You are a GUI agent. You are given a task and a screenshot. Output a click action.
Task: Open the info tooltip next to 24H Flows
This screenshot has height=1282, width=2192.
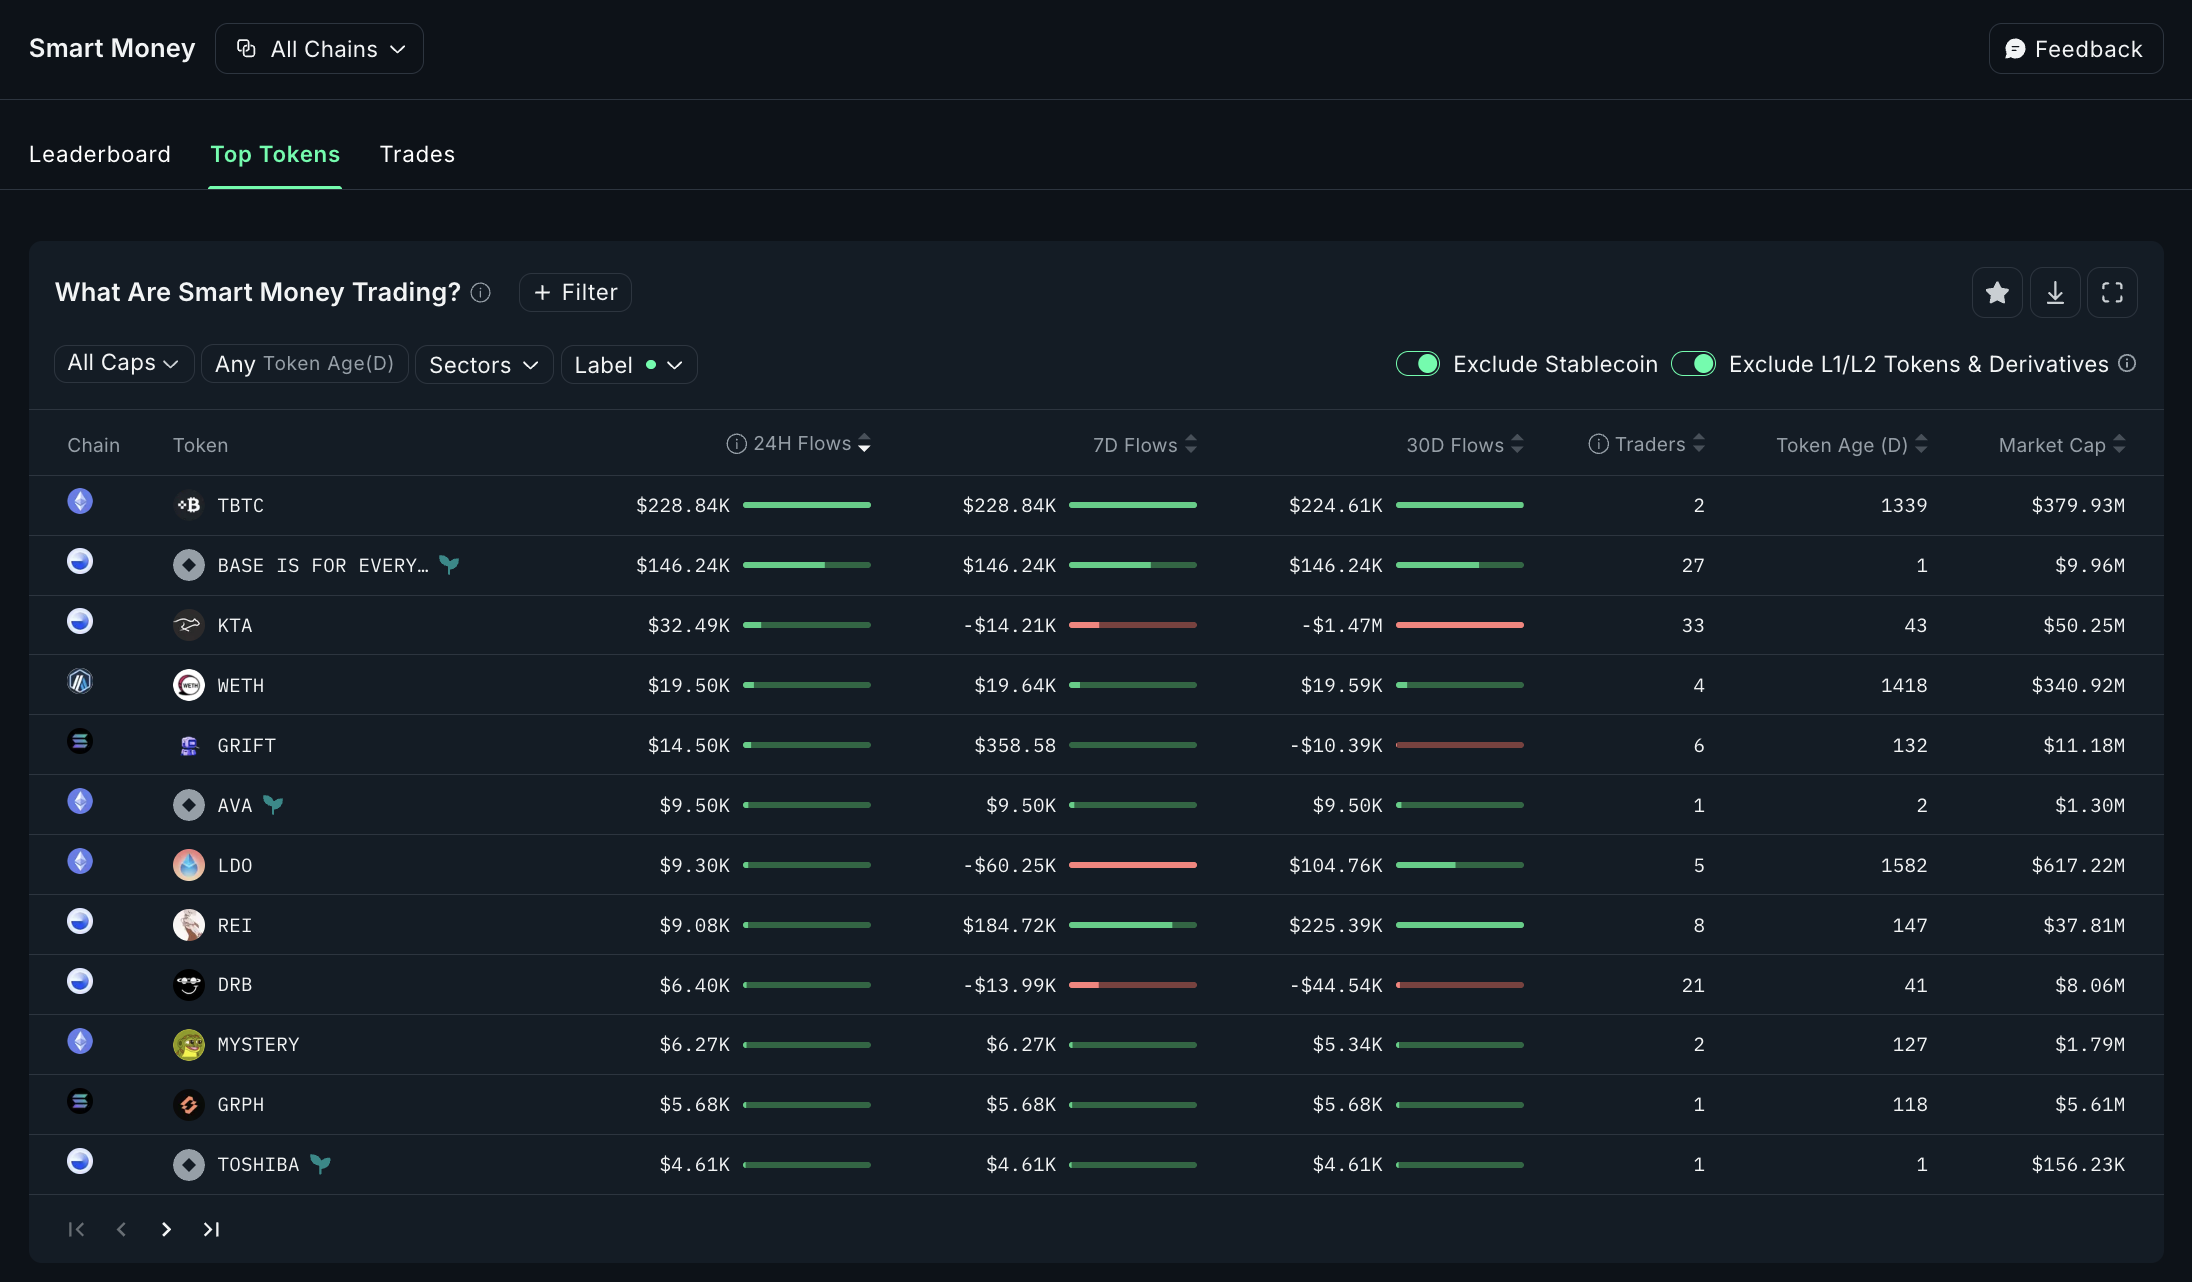(x=735, y=443)
